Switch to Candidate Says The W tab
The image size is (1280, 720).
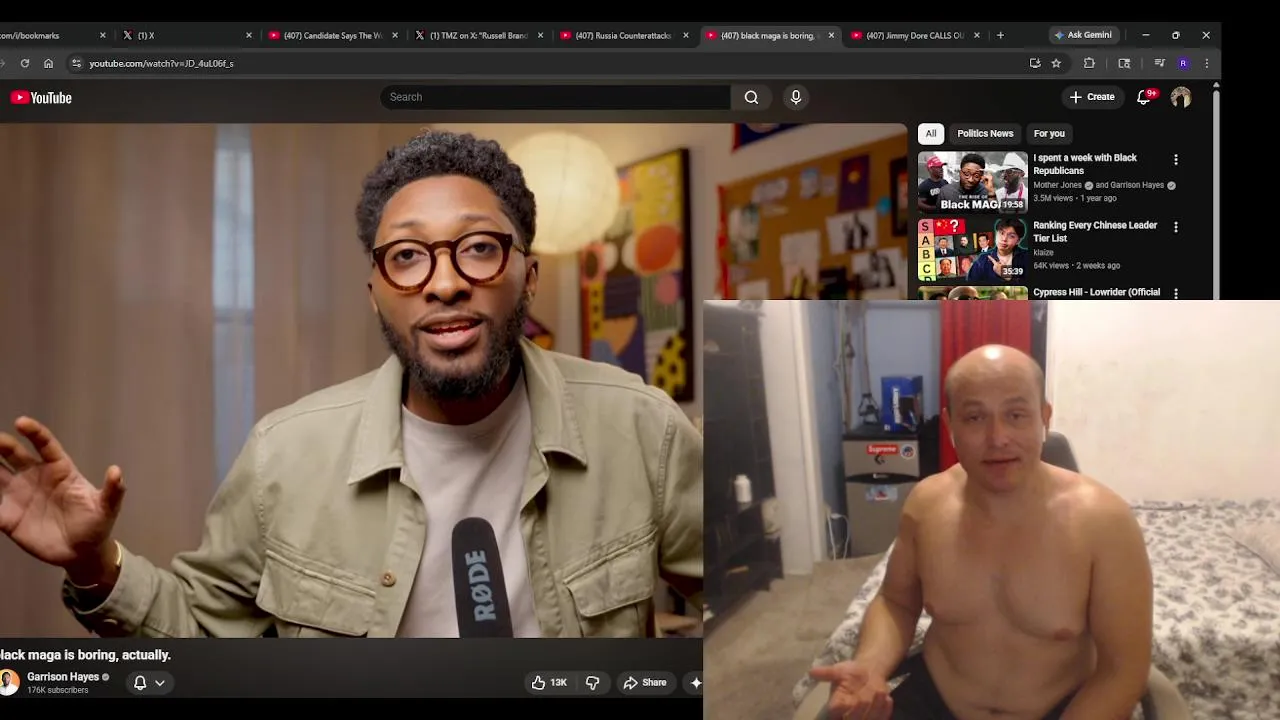[331, 35]
